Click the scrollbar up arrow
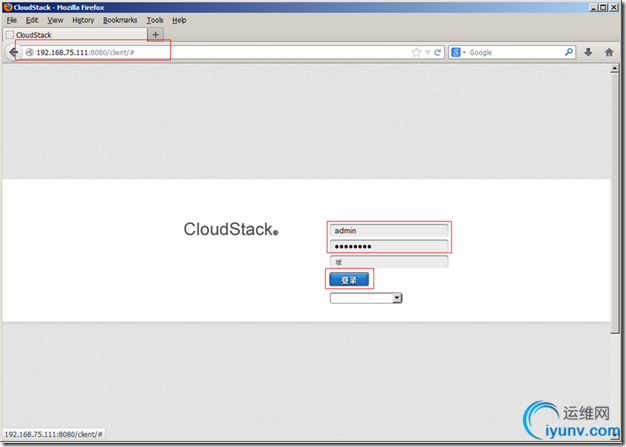Screen dimensions: 626x447 [x=615, y=69]
